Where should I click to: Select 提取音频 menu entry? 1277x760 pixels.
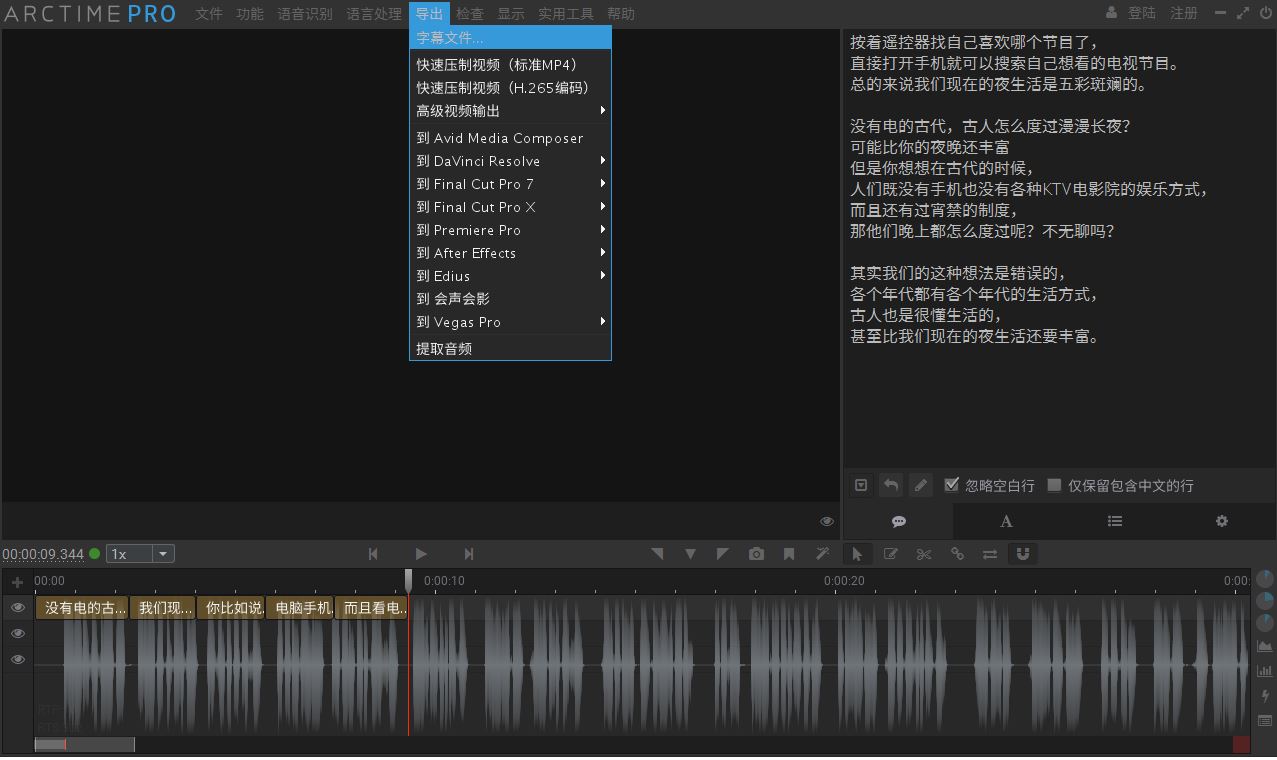tap(510, 349)
